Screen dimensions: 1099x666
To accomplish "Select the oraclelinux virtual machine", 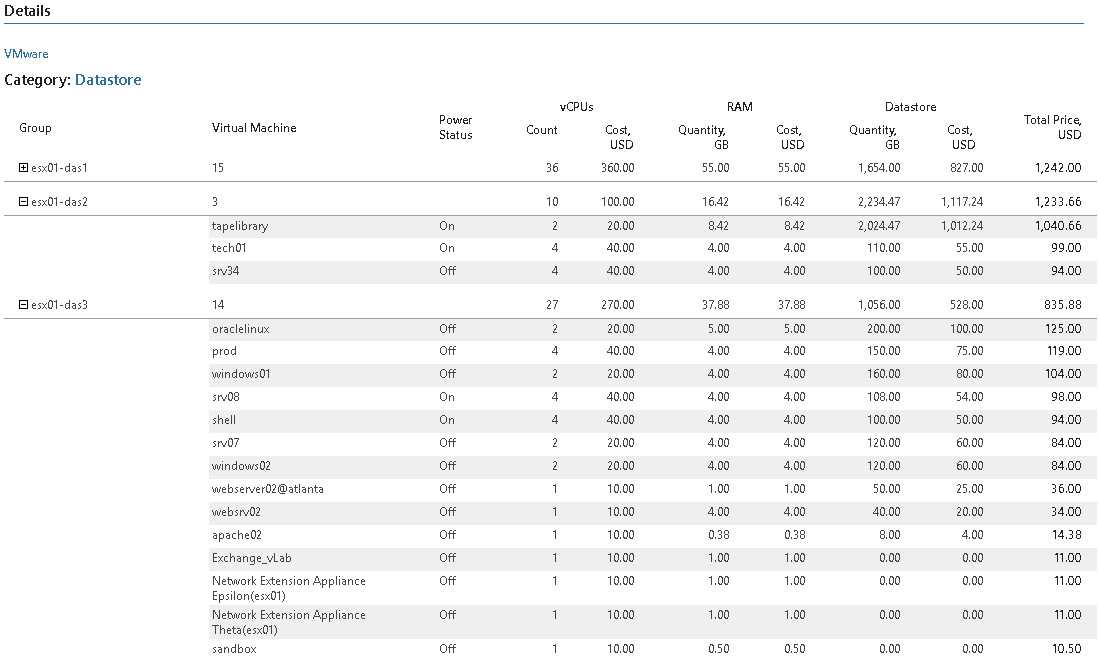I will [x=240, y=329].
